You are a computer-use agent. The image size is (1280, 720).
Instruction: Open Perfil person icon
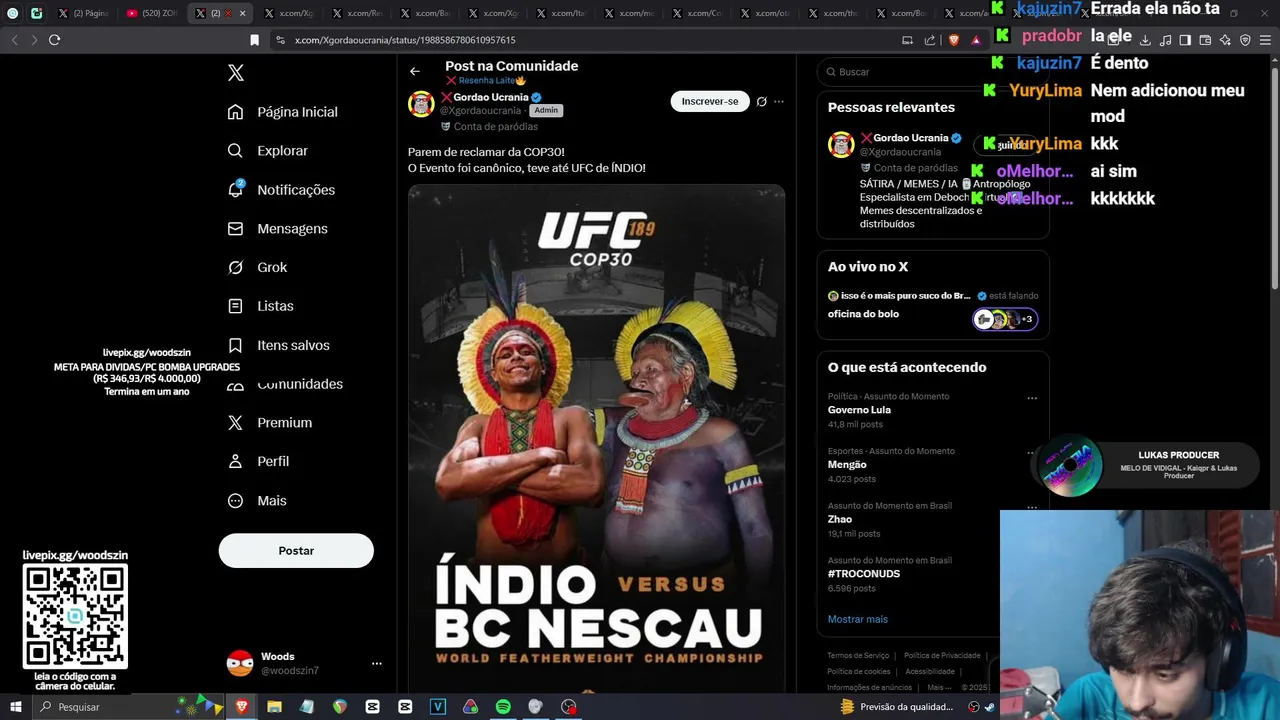click(x=235, y=462)
